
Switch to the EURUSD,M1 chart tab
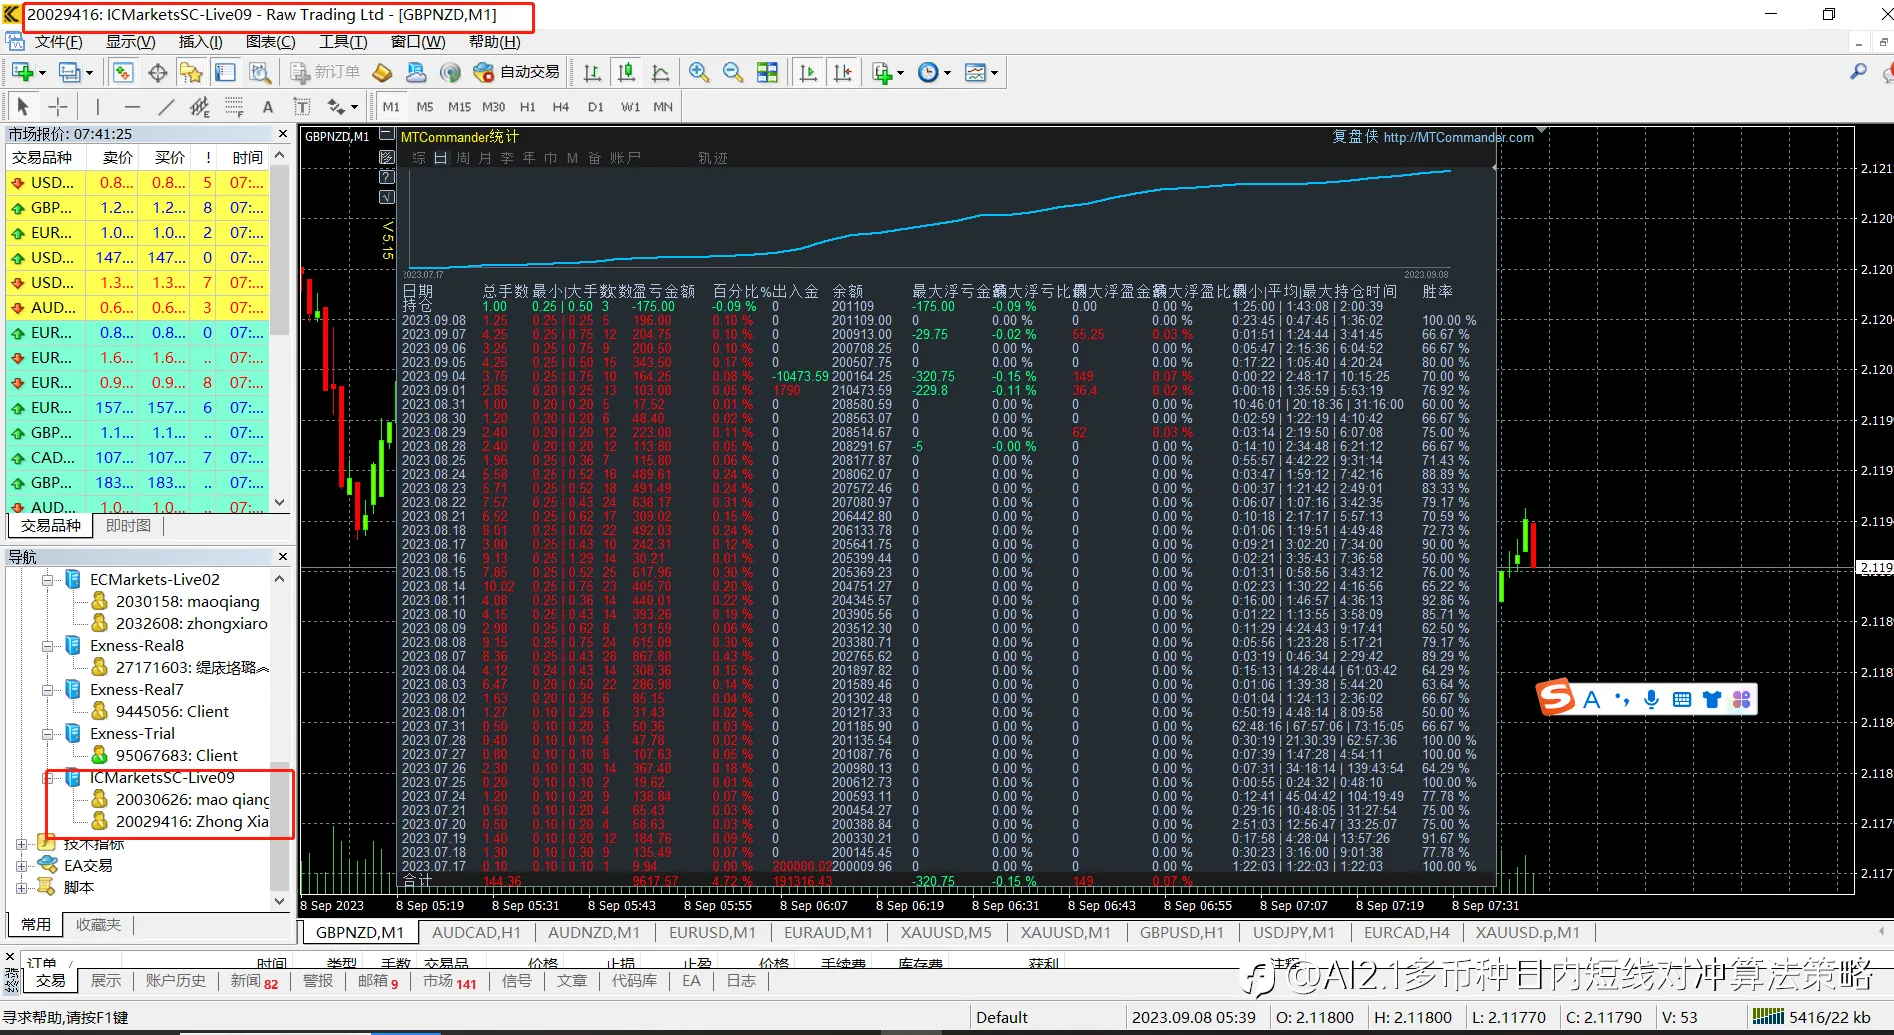pos(712,932)
